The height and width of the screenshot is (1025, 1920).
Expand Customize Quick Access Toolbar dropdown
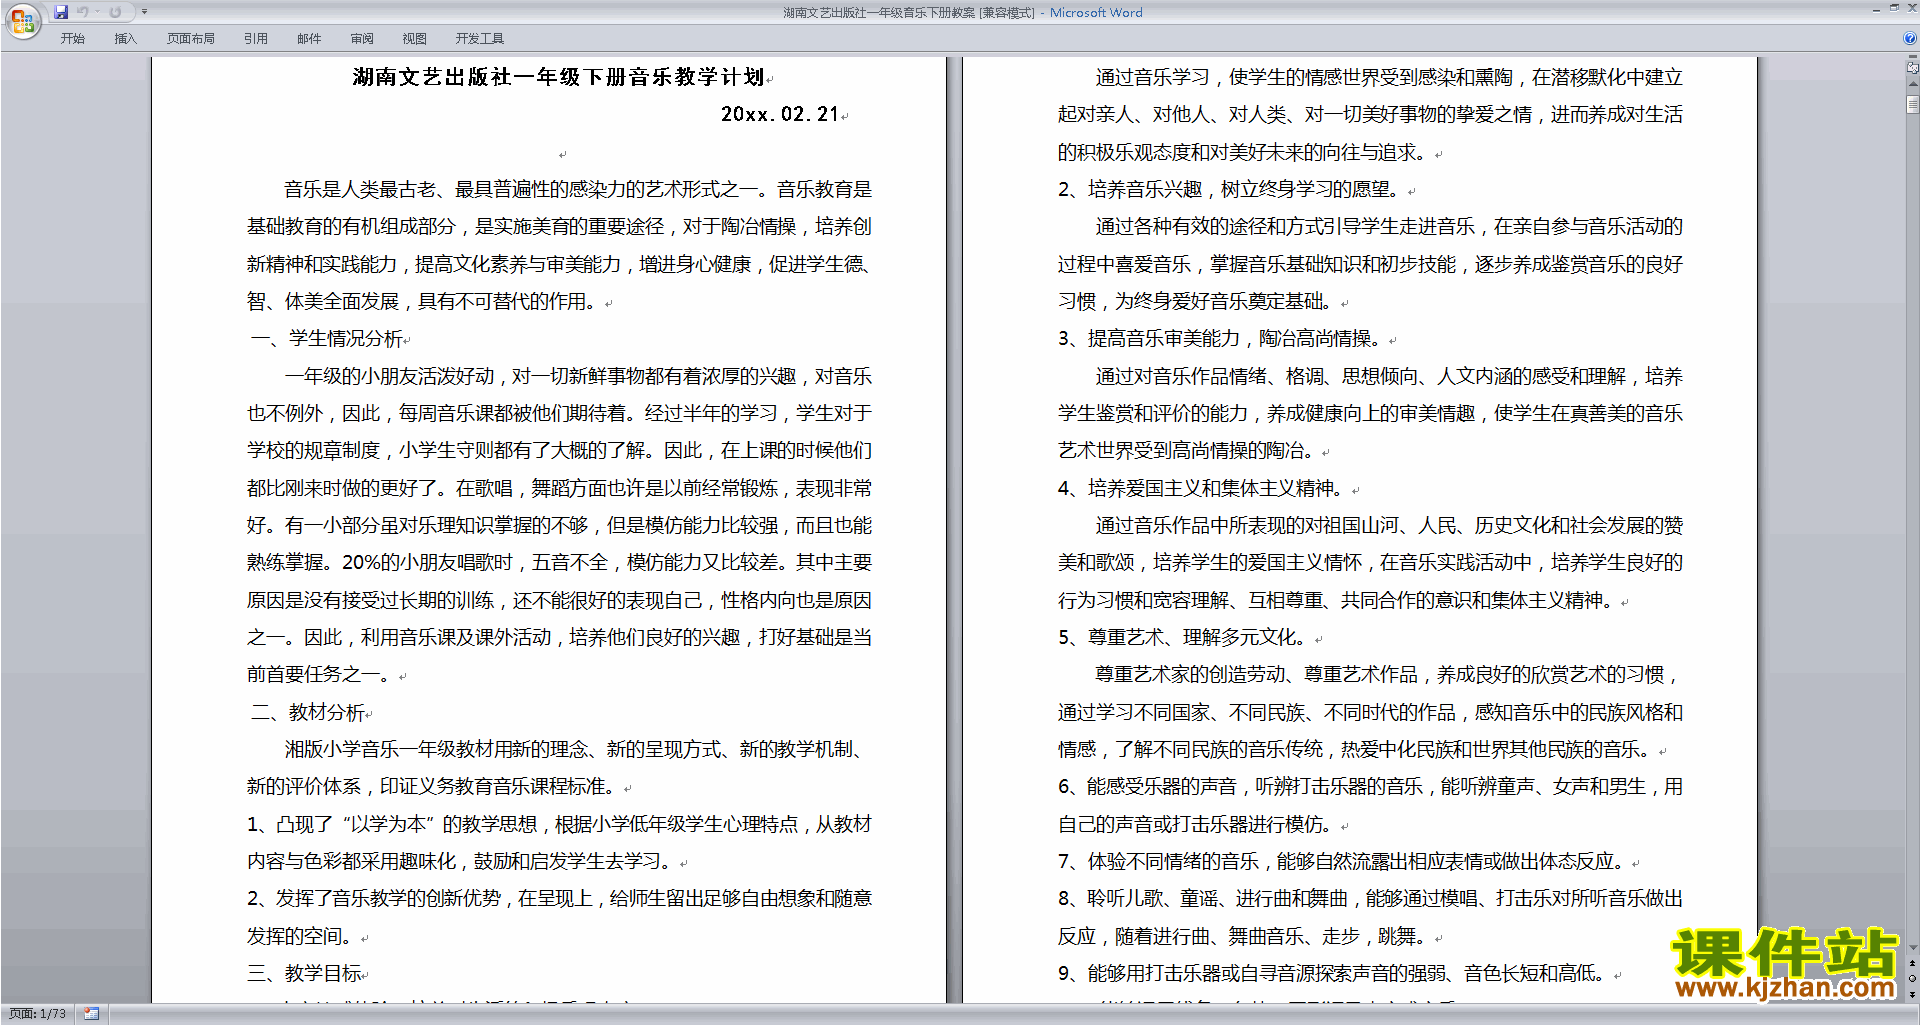click(144, 12)
